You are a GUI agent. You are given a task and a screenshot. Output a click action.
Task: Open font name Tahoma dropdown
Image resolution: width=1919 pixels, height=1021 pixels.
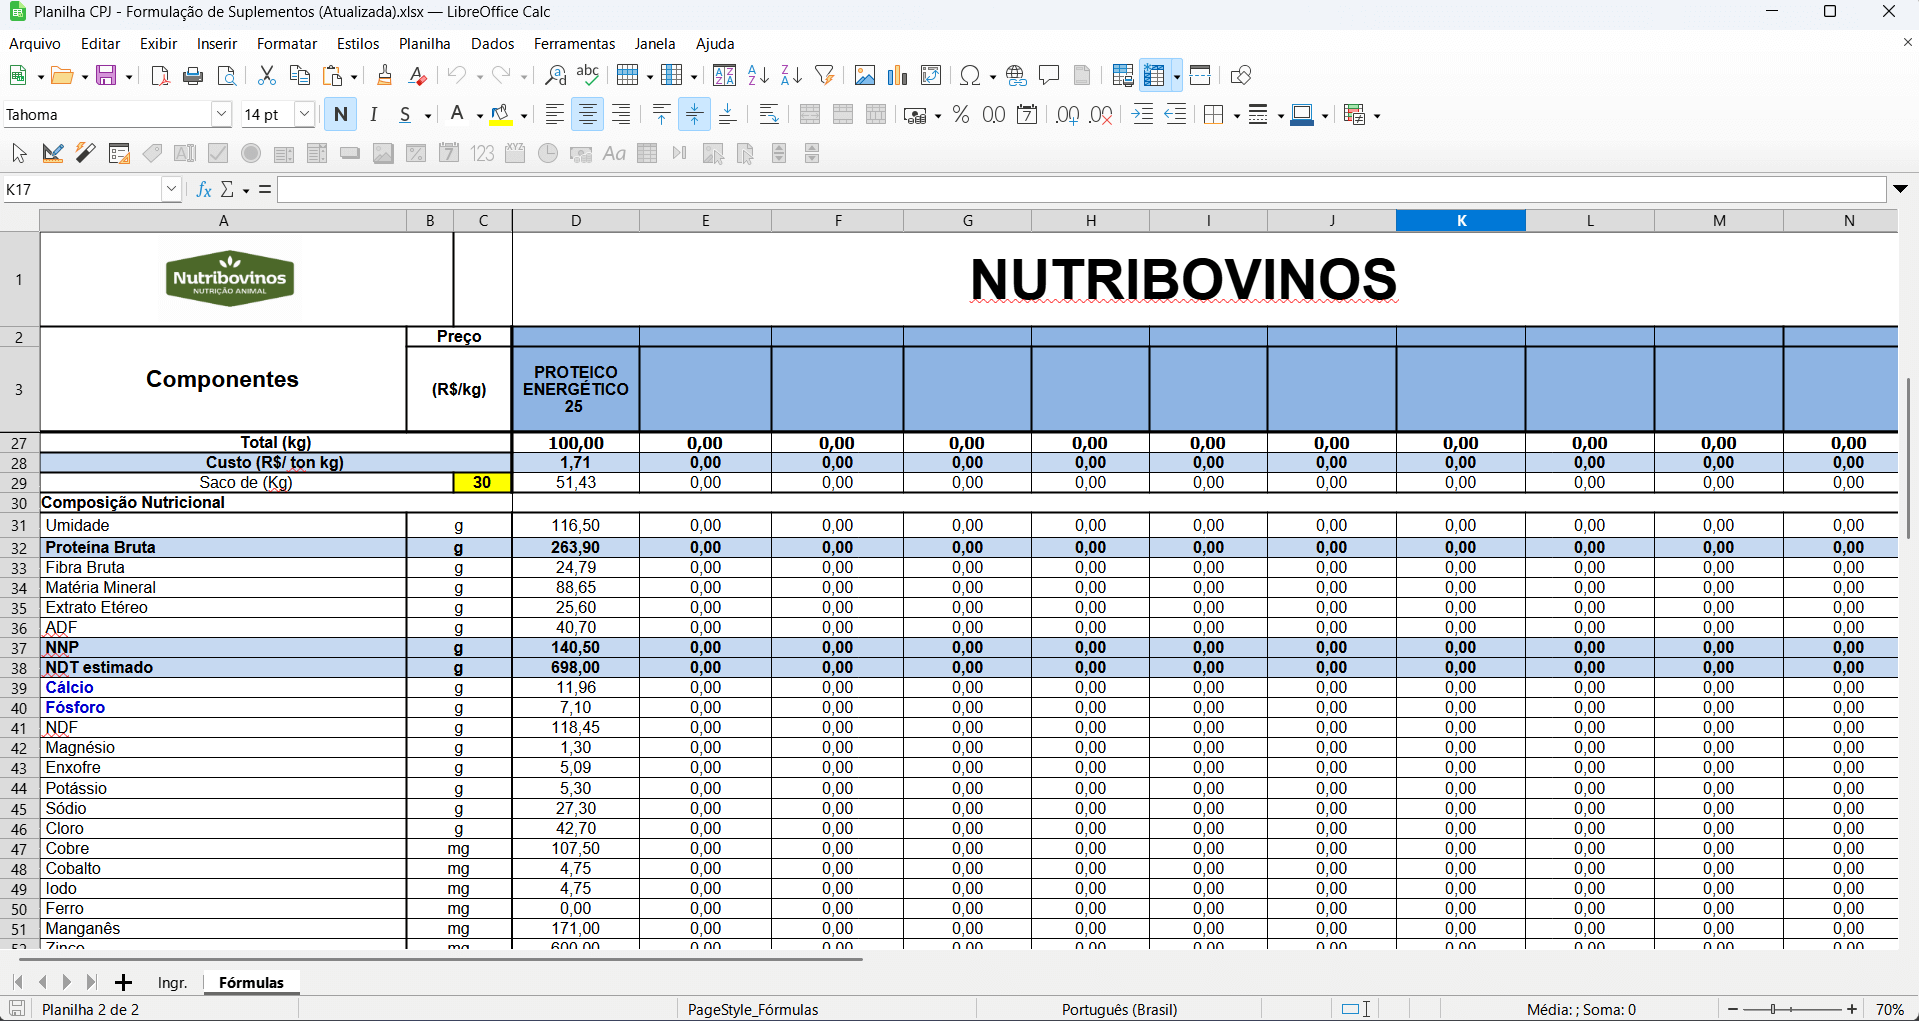222,115
